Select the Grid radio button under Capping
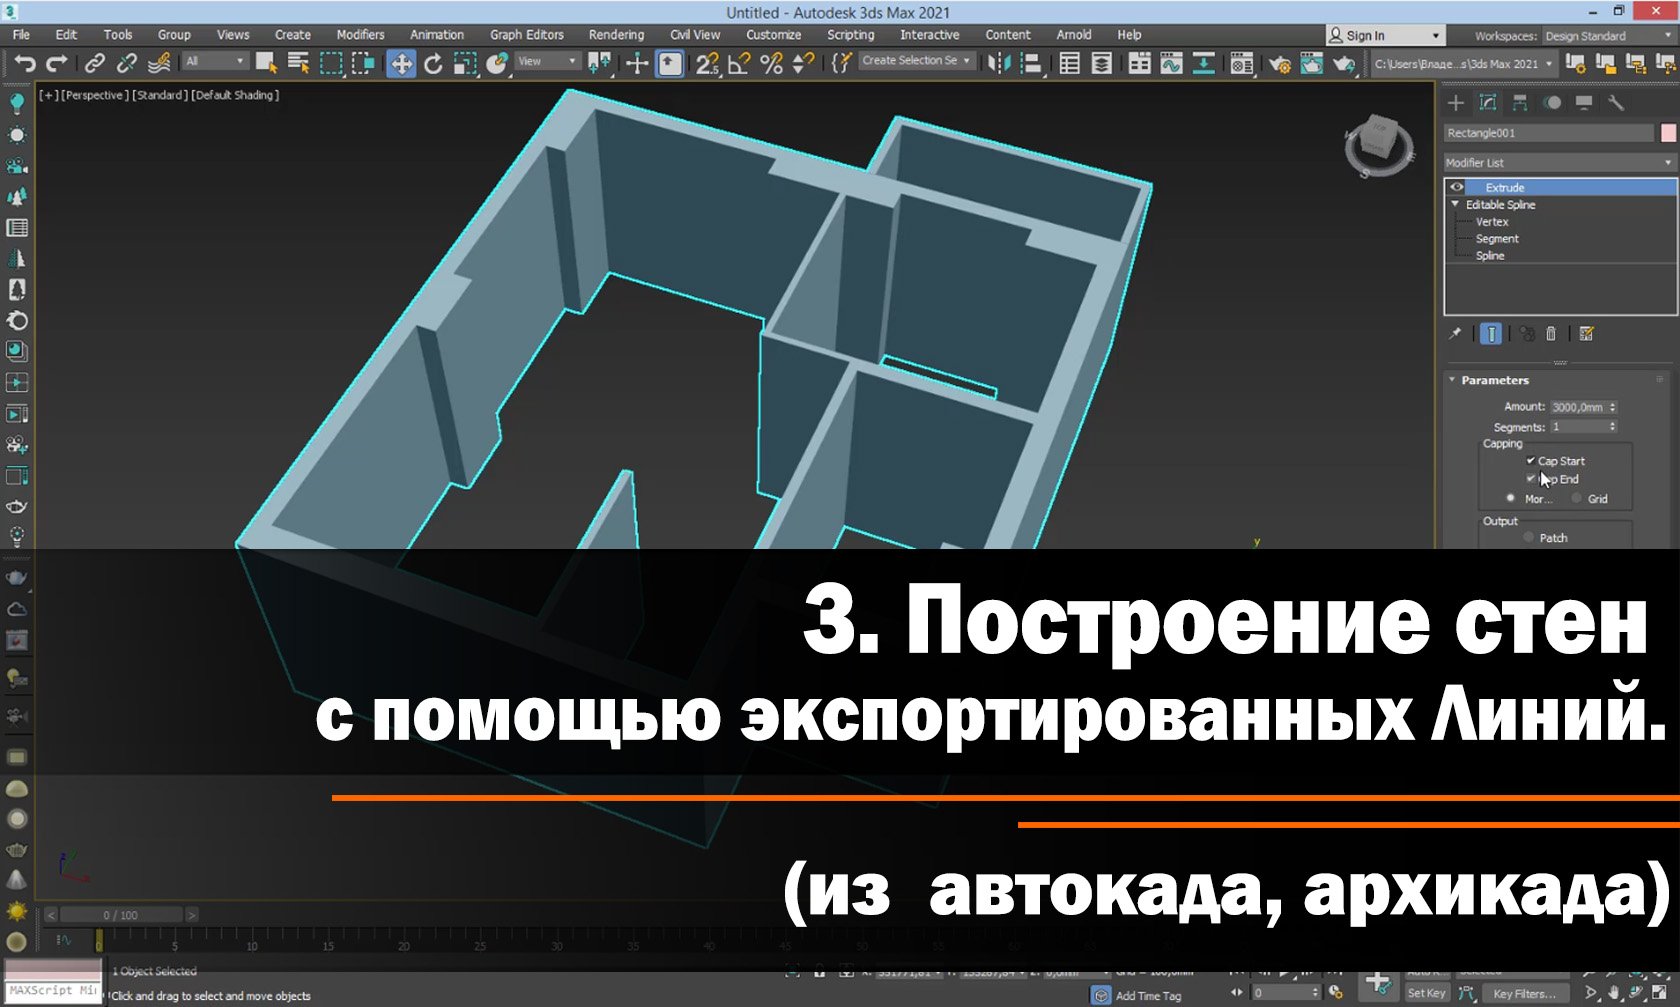 [1575, 498]
